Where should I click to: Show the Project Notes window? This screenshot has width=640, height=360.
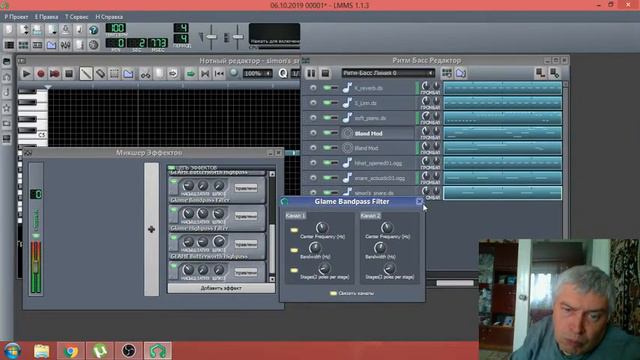(x=79, y=44)
